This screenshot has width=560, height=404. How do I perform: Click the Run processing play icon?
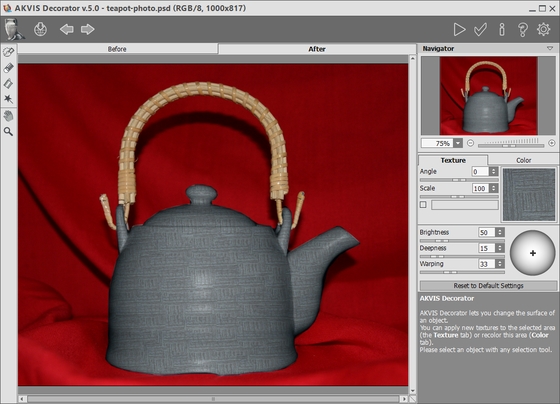point(459,30)
